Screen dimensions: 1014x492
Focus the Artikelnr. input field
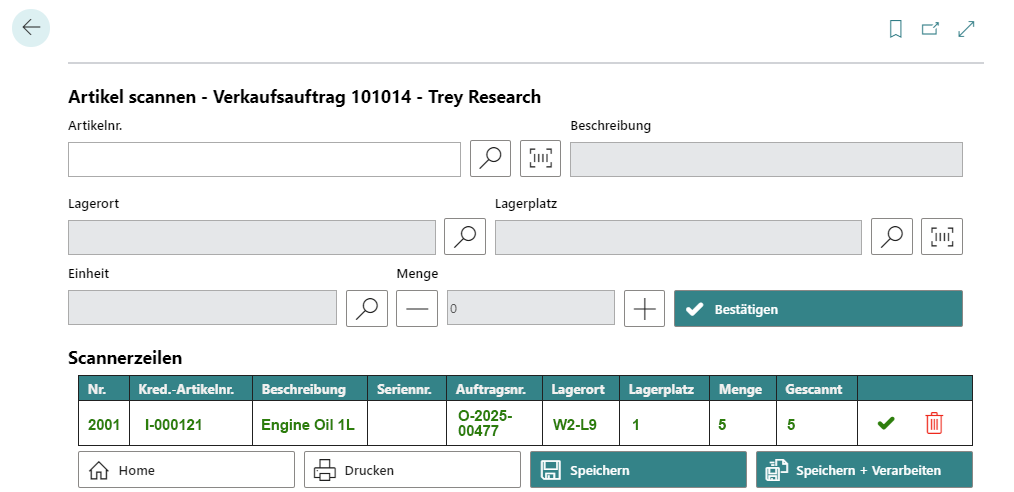(x=264, y=159)
